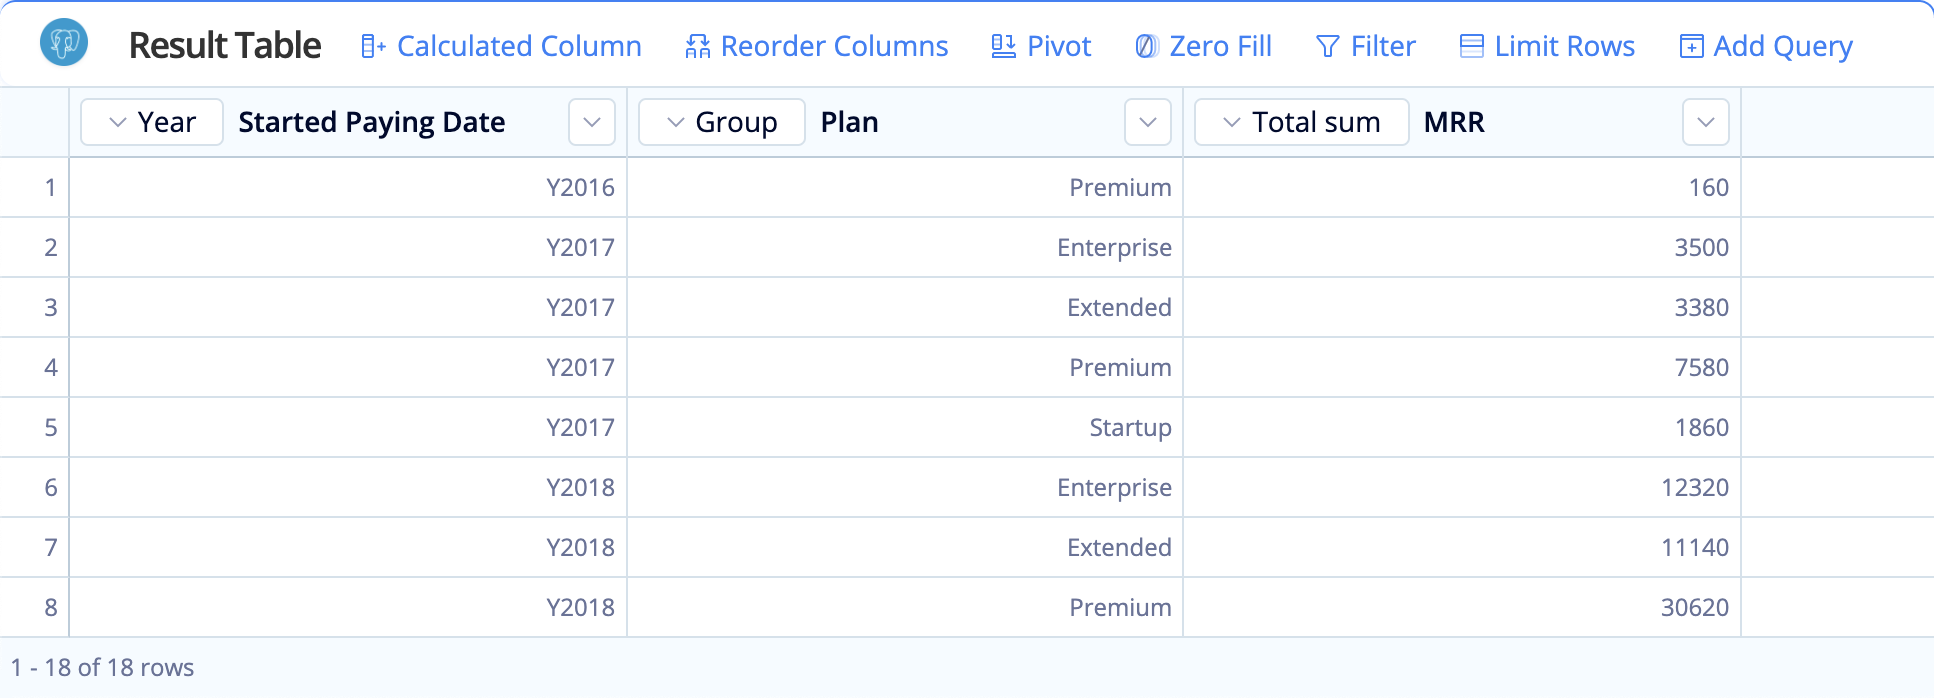Viewport: 1934px width, 698px height.
Task: Open the Group aggregation dropdown for Plan
Action: [722, 122]
